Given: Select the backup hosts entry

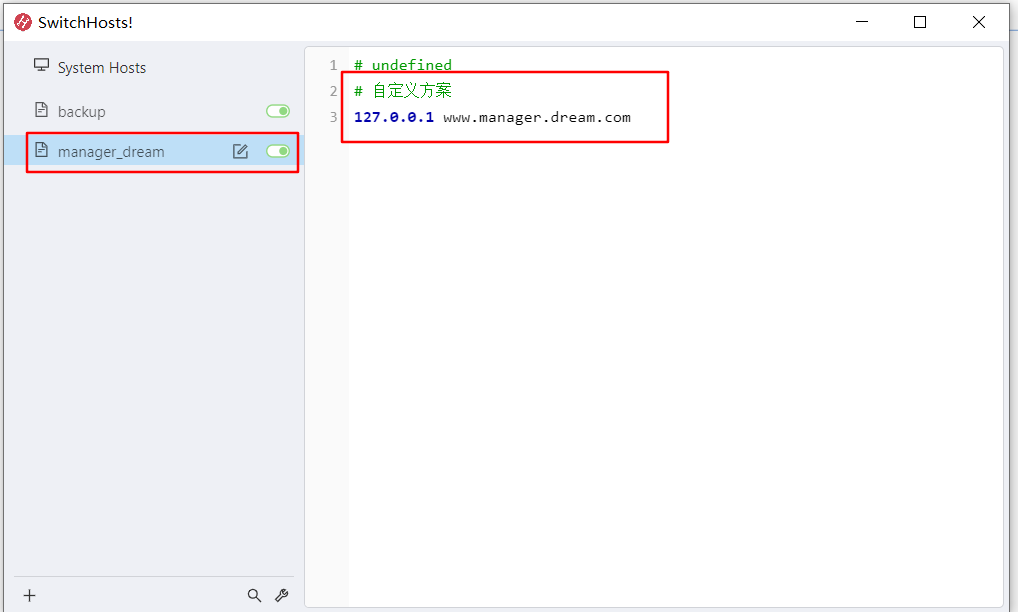Looking at the screenshot, I should point(154,111).
